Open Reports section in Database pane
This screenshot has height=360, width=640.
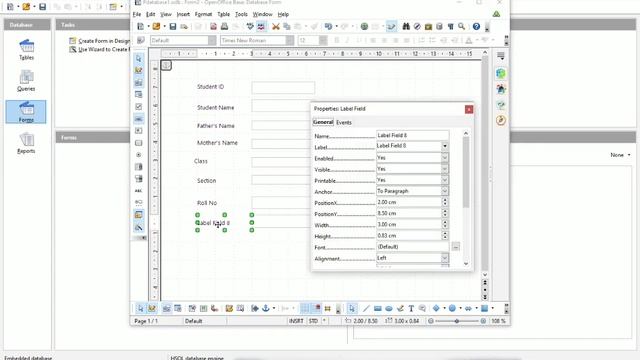26,143
